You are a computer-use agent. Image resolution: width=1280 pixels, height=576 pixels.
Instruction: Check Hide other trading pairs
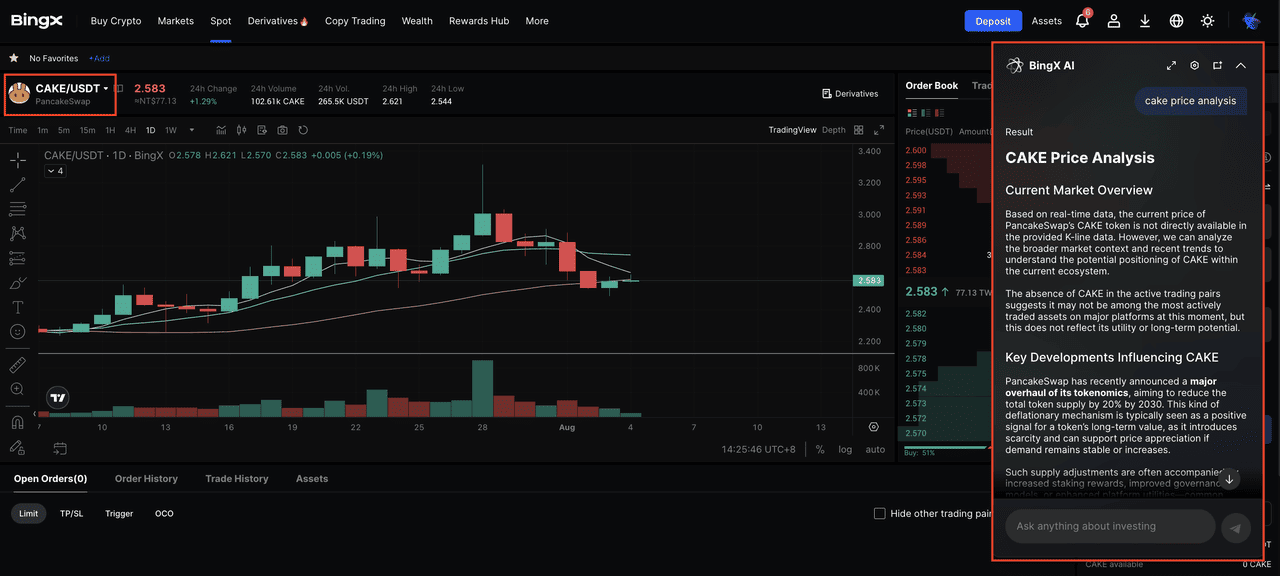pos(880,514)
